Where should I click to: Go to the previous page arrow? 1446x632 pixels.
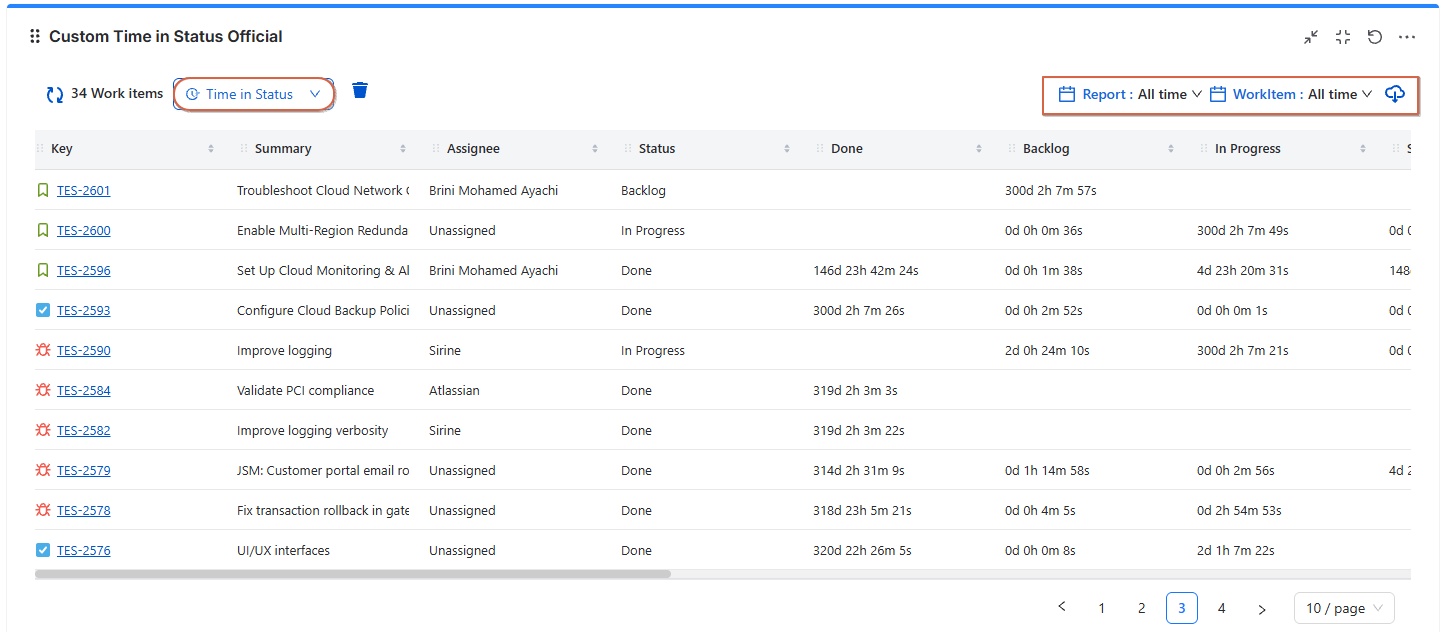coord(1062,607)
